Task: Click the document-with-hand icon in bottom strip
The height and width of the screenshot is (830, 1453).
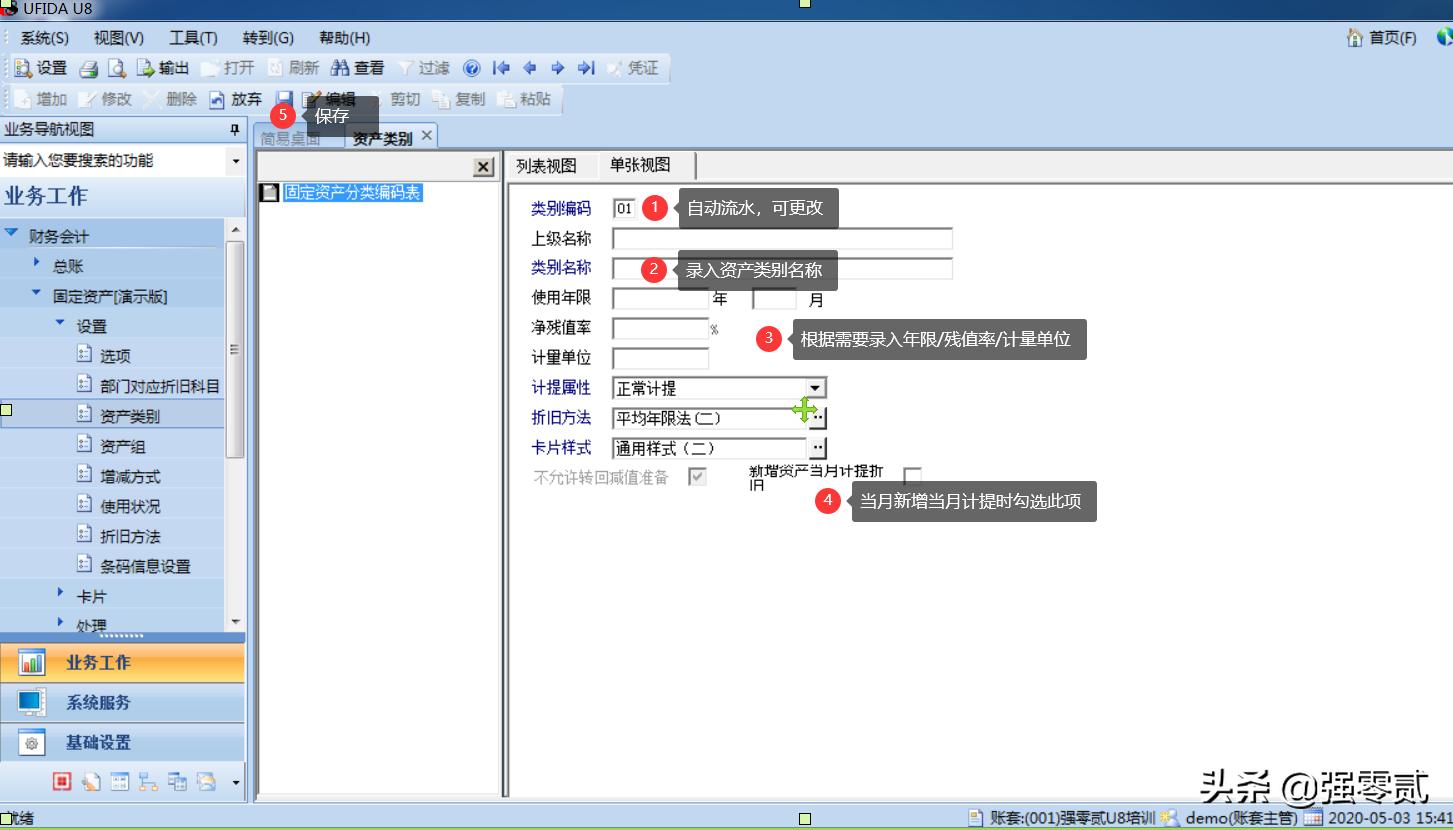Action: (x=91, y=782)
